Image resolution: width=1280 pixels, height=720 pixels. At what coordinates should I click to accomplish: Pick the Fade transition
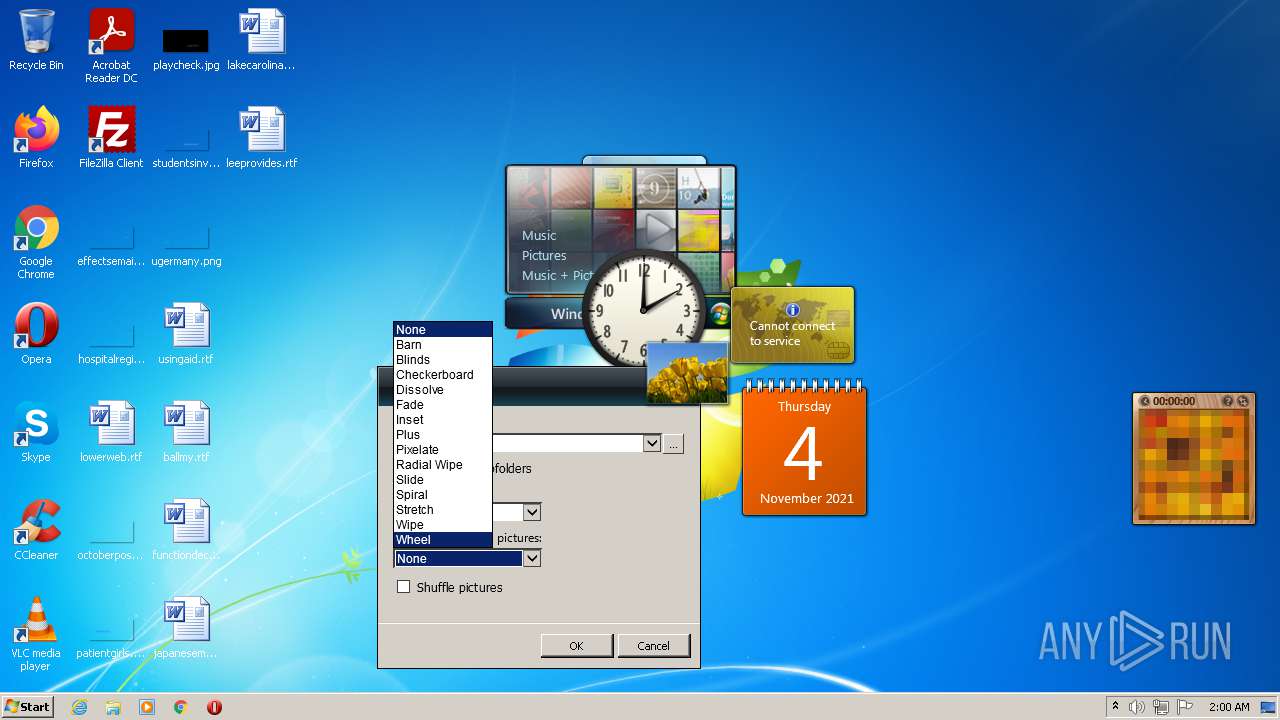(x=443, y=405)
